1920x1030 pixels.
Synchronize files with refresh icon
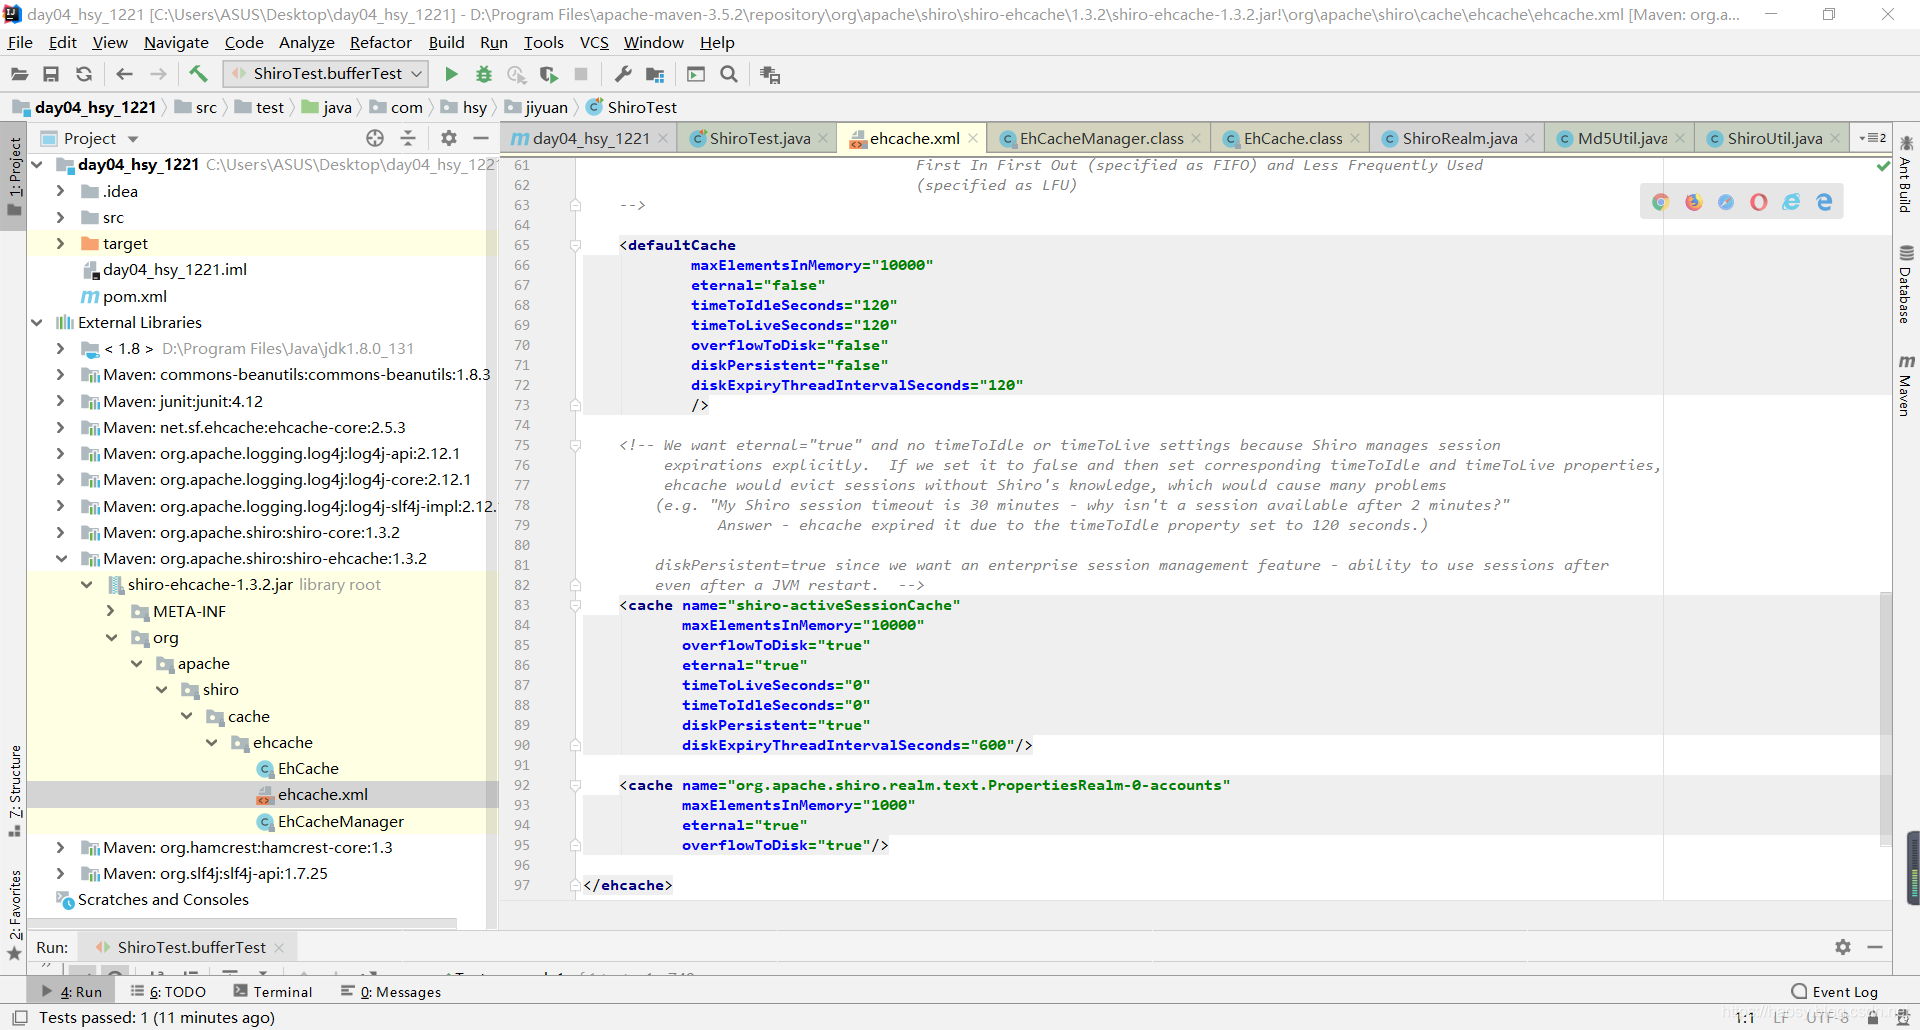[84, 74]
